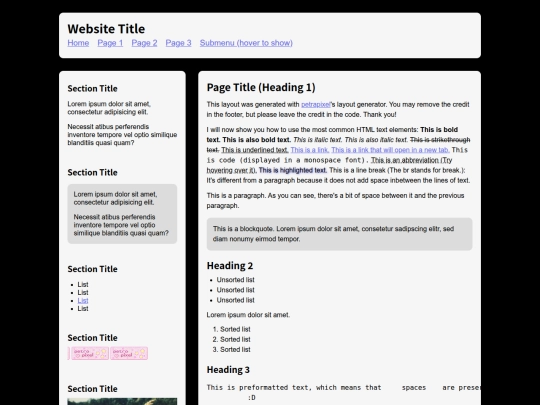540x405 pixels.
Task: Click the sidebar photo thumbnail at bottom
Action: coord(122,402)
